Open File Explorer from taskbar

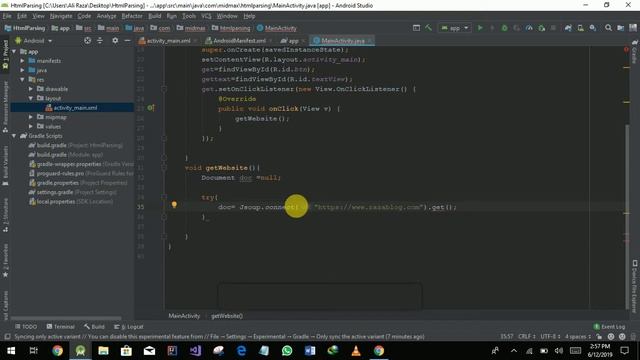[103, 351]
